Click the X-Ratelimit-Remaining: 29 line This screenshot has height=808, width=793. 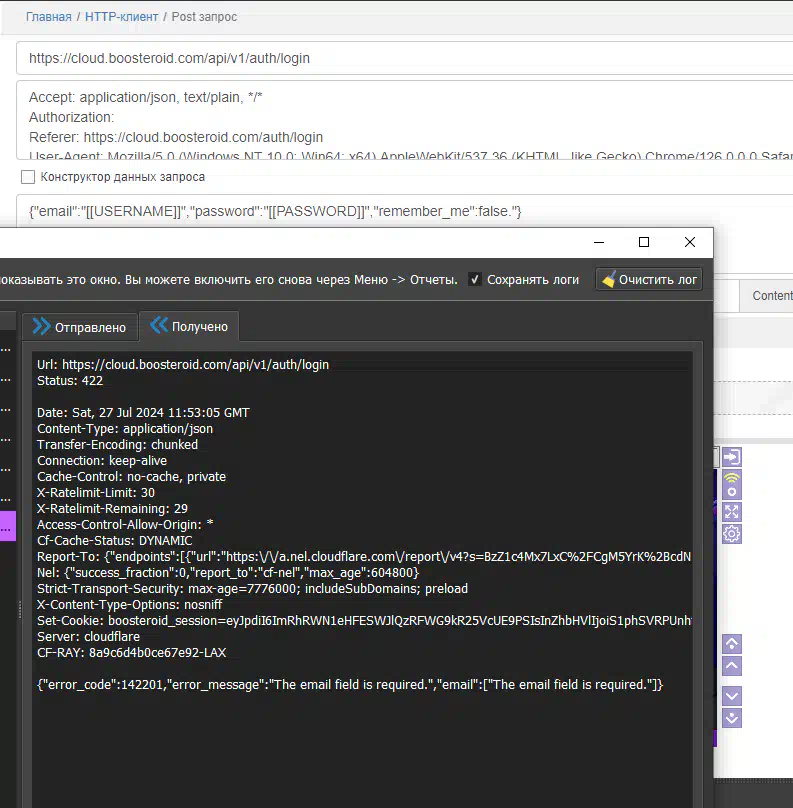click(112, 509)
